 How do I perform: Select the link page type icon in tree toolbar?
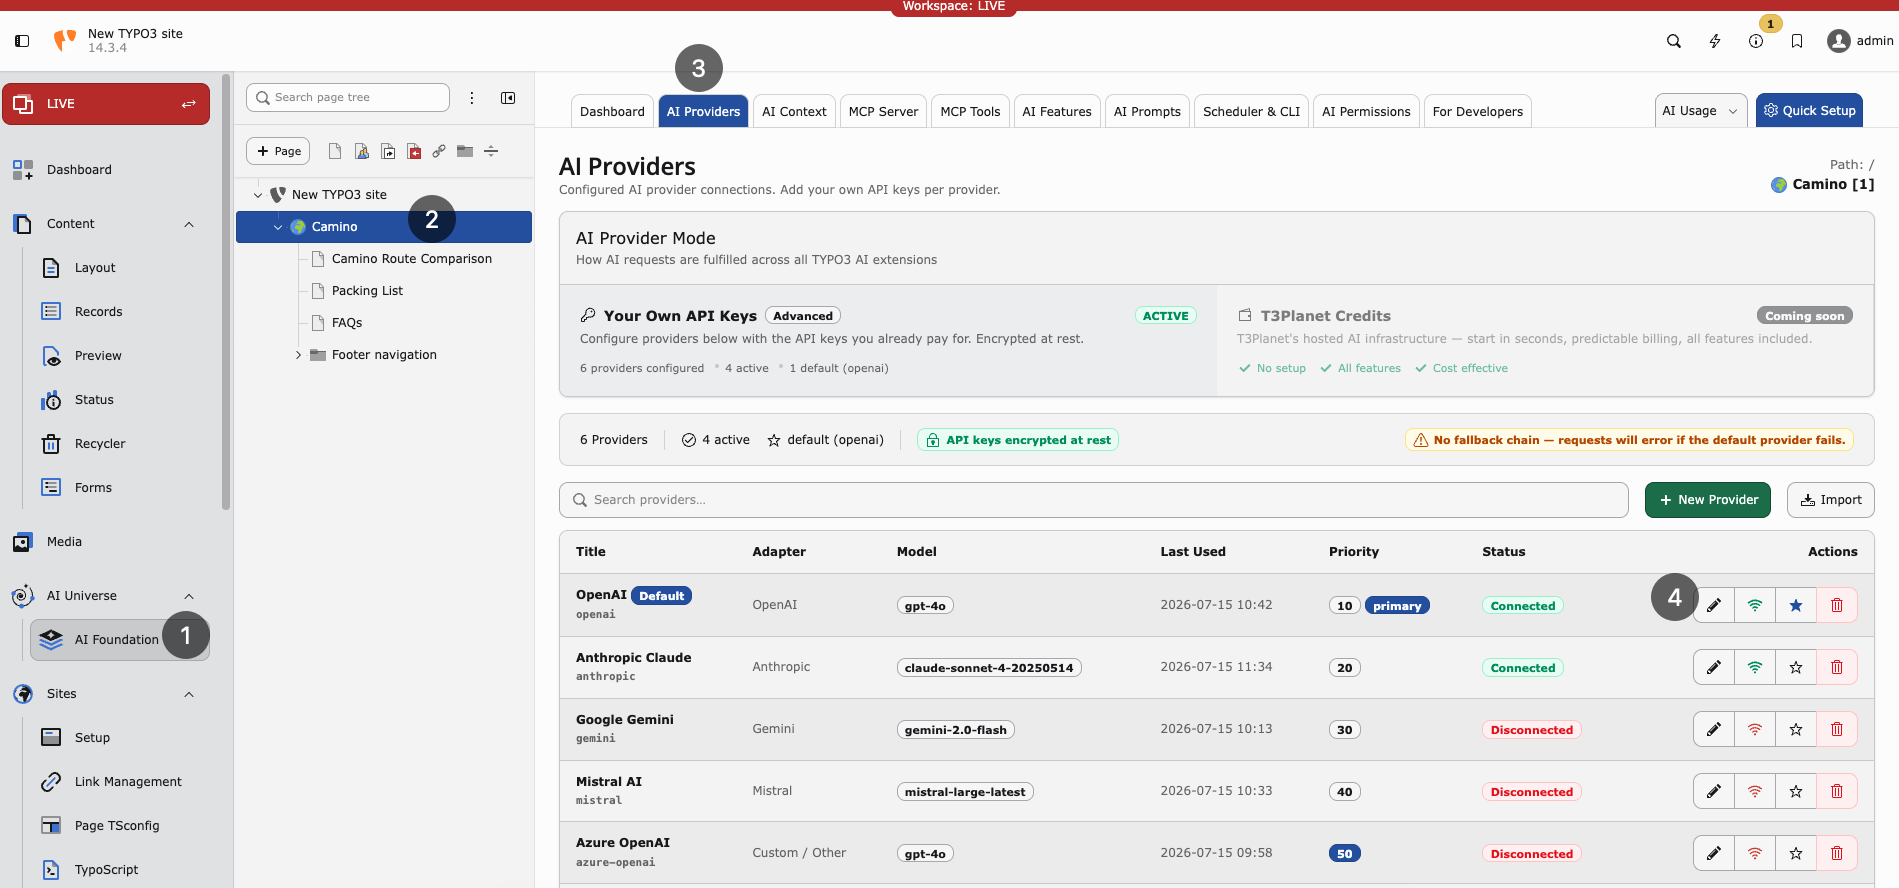click(x=439, y=152)
